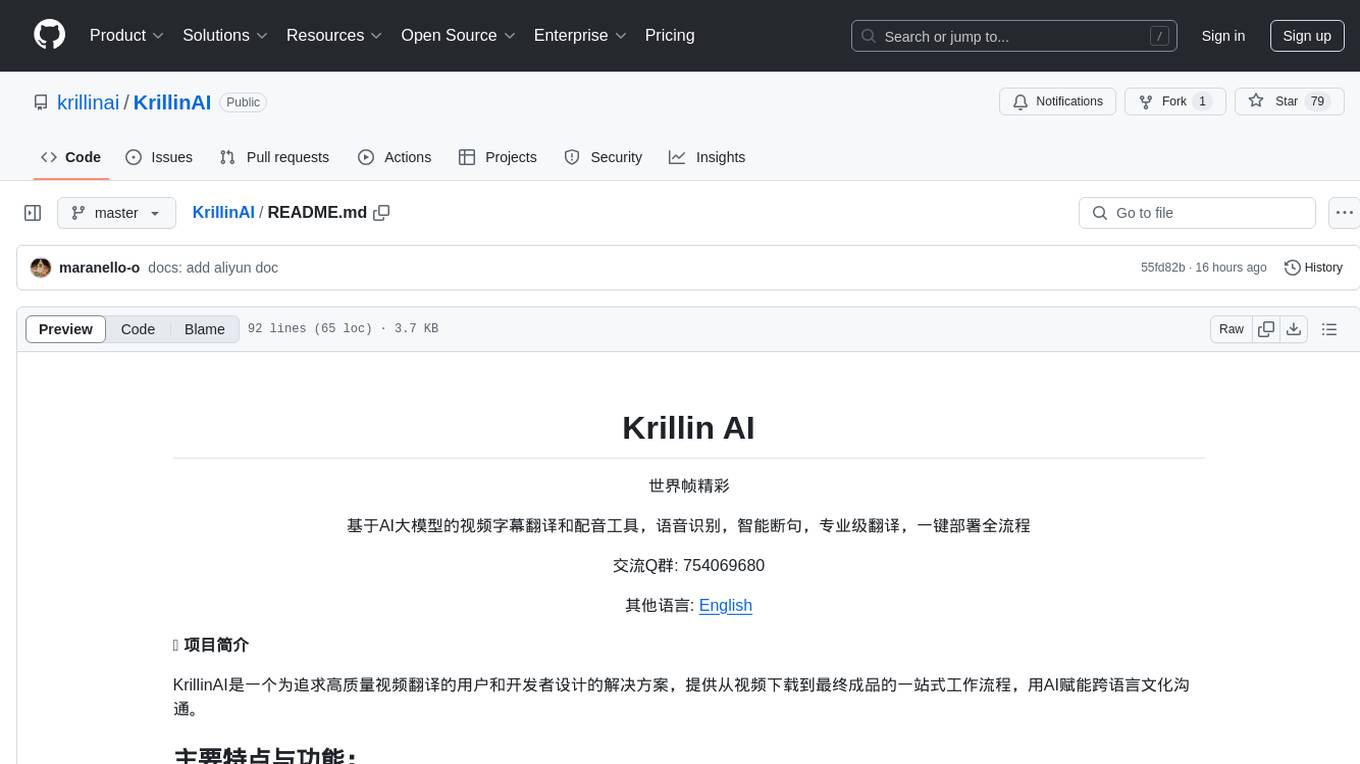The height and width of the screenshot is (764, 1360).
Task: Open the docs: add aliyun doc commit
Action: 213,268
